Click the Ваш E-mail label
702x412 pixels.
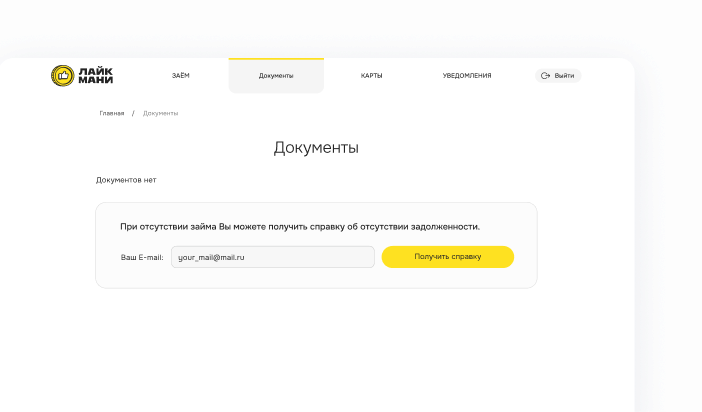coord(142,257)
